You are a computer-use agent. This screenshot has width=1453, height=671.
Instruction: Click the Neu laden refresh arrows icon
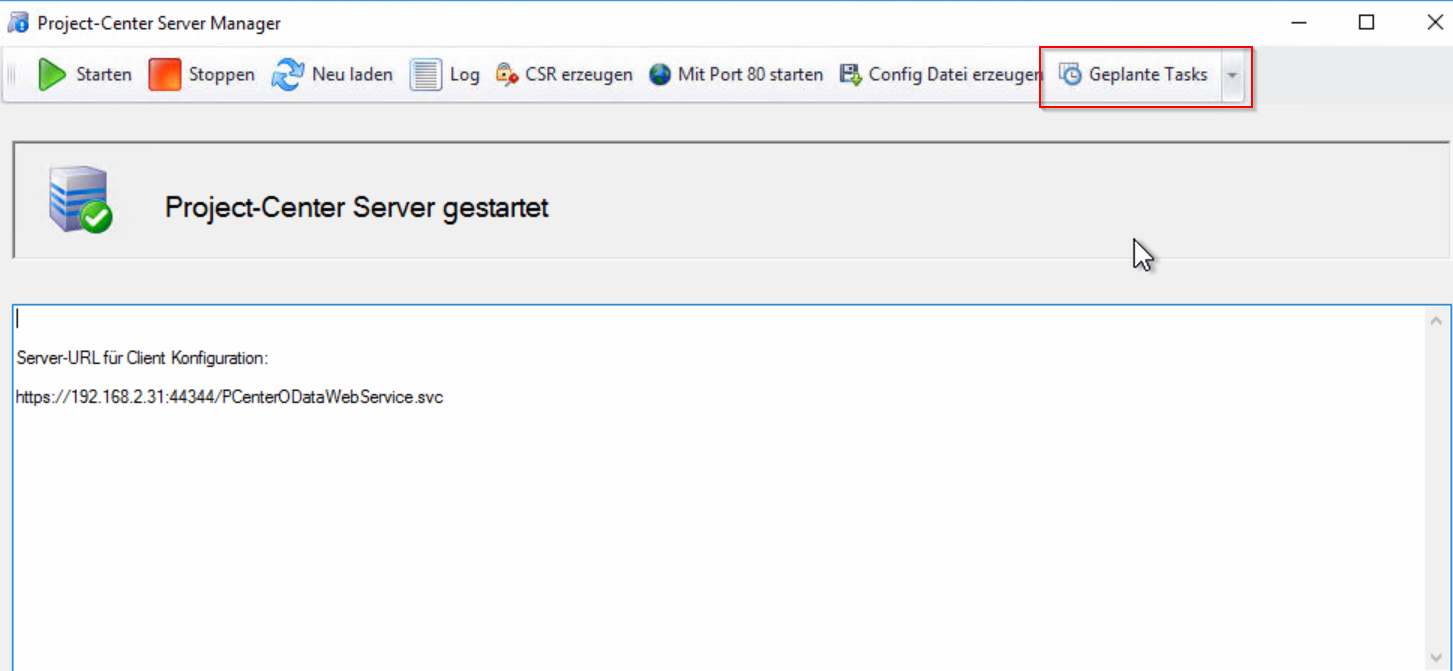pyautogui.click(x=288, y=75)
